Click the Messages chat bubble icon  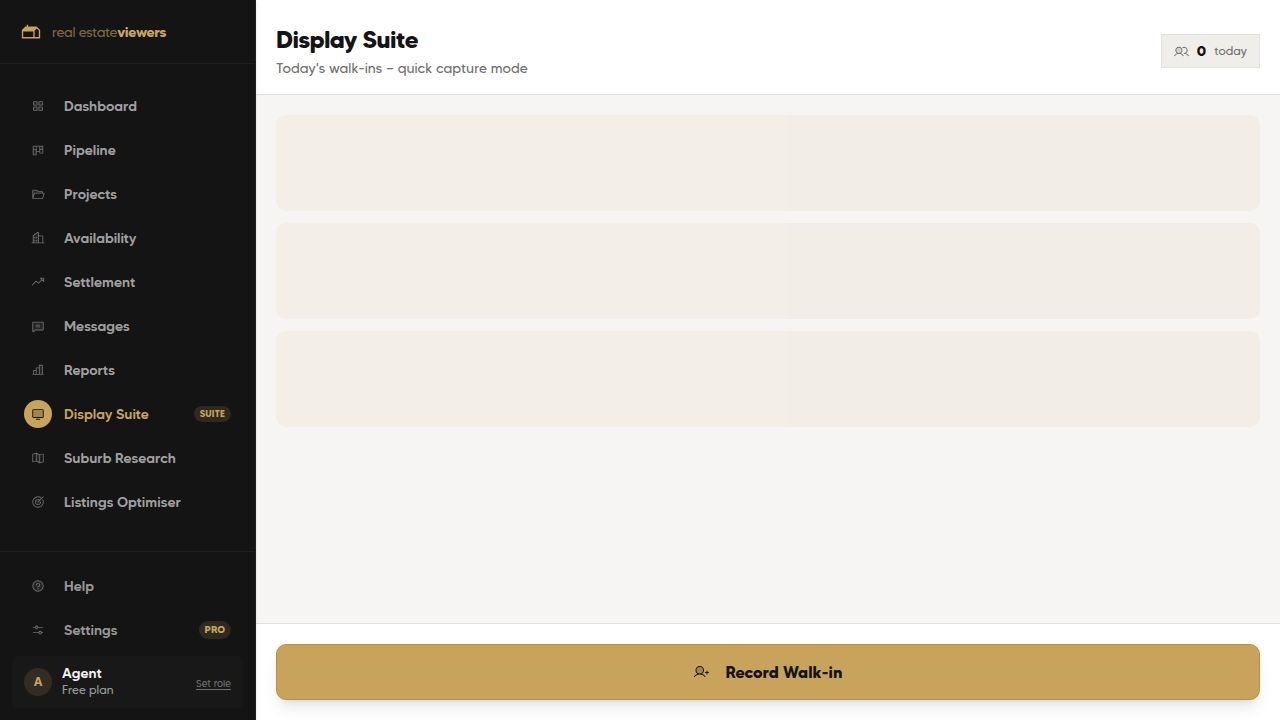[38, 326]
